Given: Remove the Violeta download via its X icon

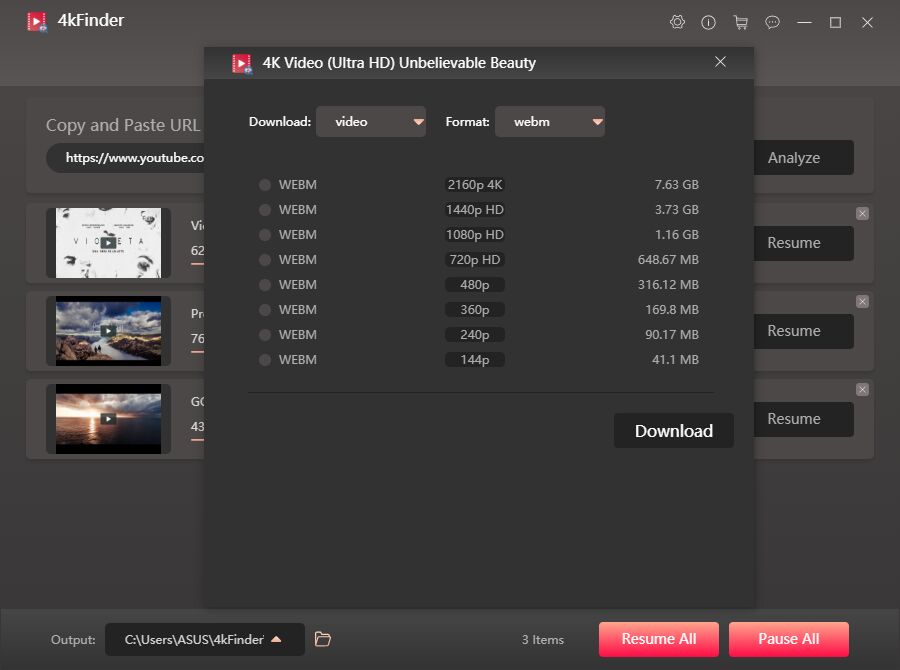Looking at the screenshot, I should point(862,213).
